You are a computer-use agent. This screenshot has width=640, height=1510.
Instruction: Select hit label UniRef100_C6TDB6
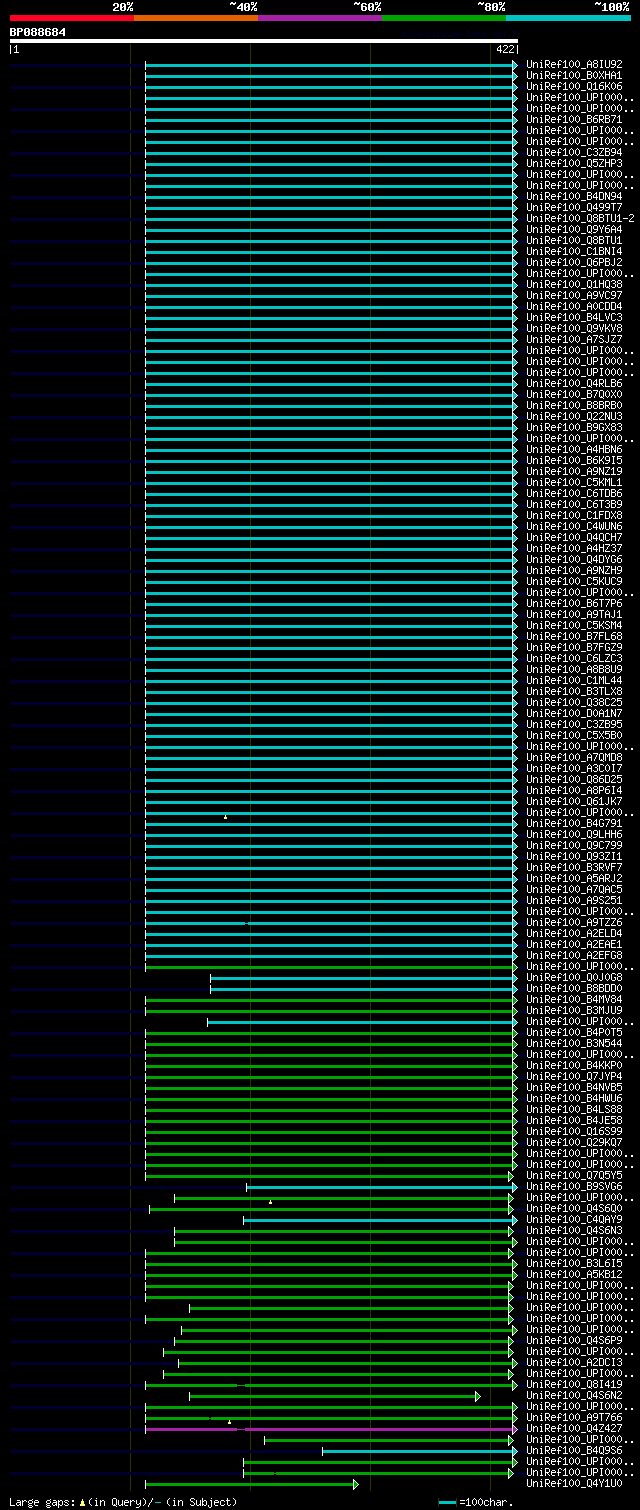click(x=574, y=494)
